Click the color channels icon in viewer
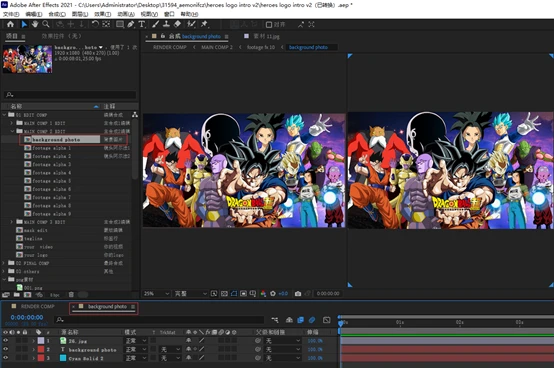This screenshot has height=369, width=555. point(263,294)
